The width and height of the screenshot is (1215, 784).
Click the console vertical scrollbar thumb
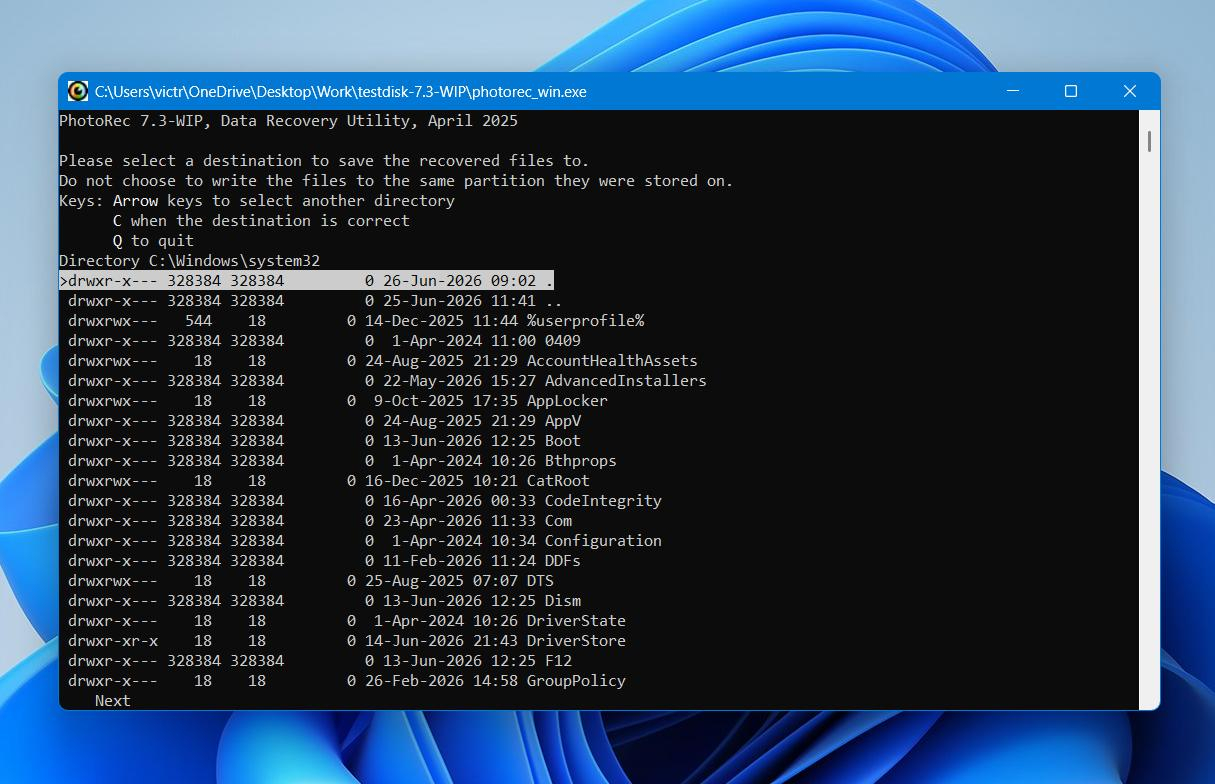(x=1149, y=141)
